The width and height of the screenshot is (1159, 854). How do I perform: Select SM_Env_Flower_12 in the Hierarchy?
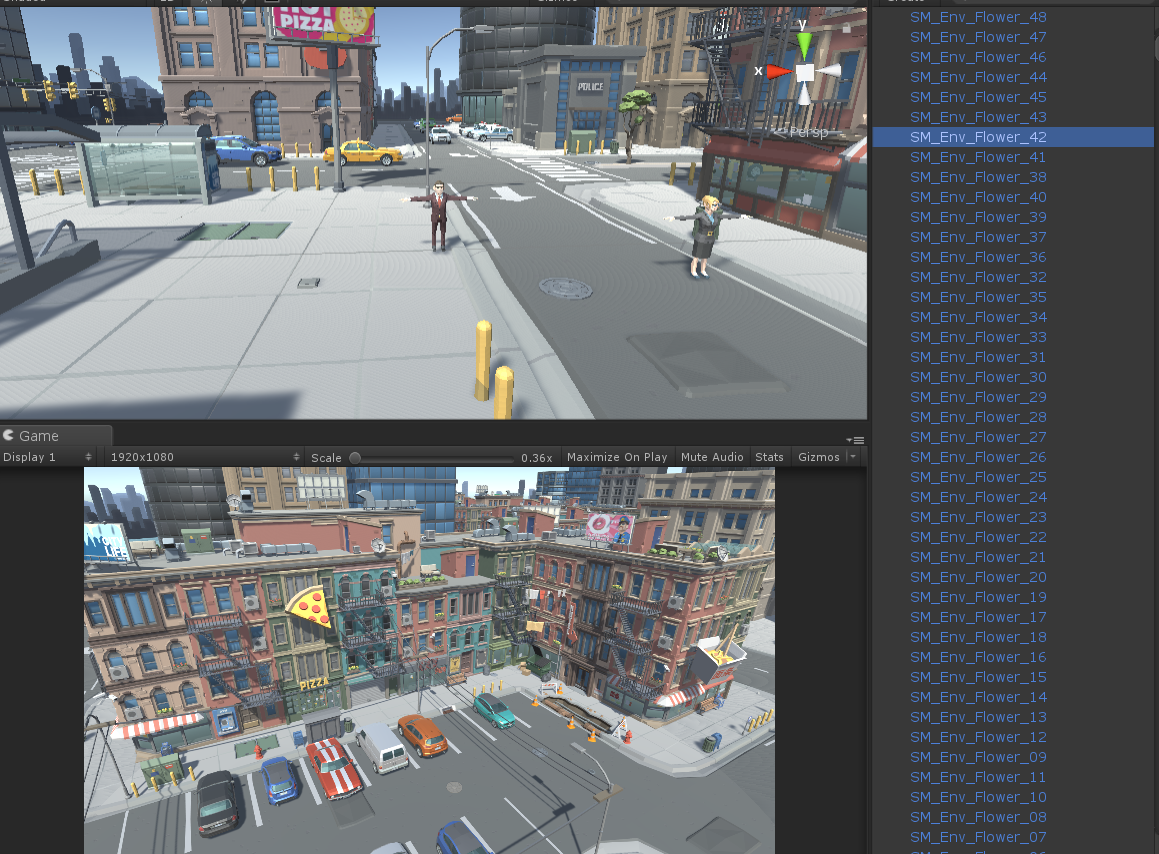pos(1013,736)
